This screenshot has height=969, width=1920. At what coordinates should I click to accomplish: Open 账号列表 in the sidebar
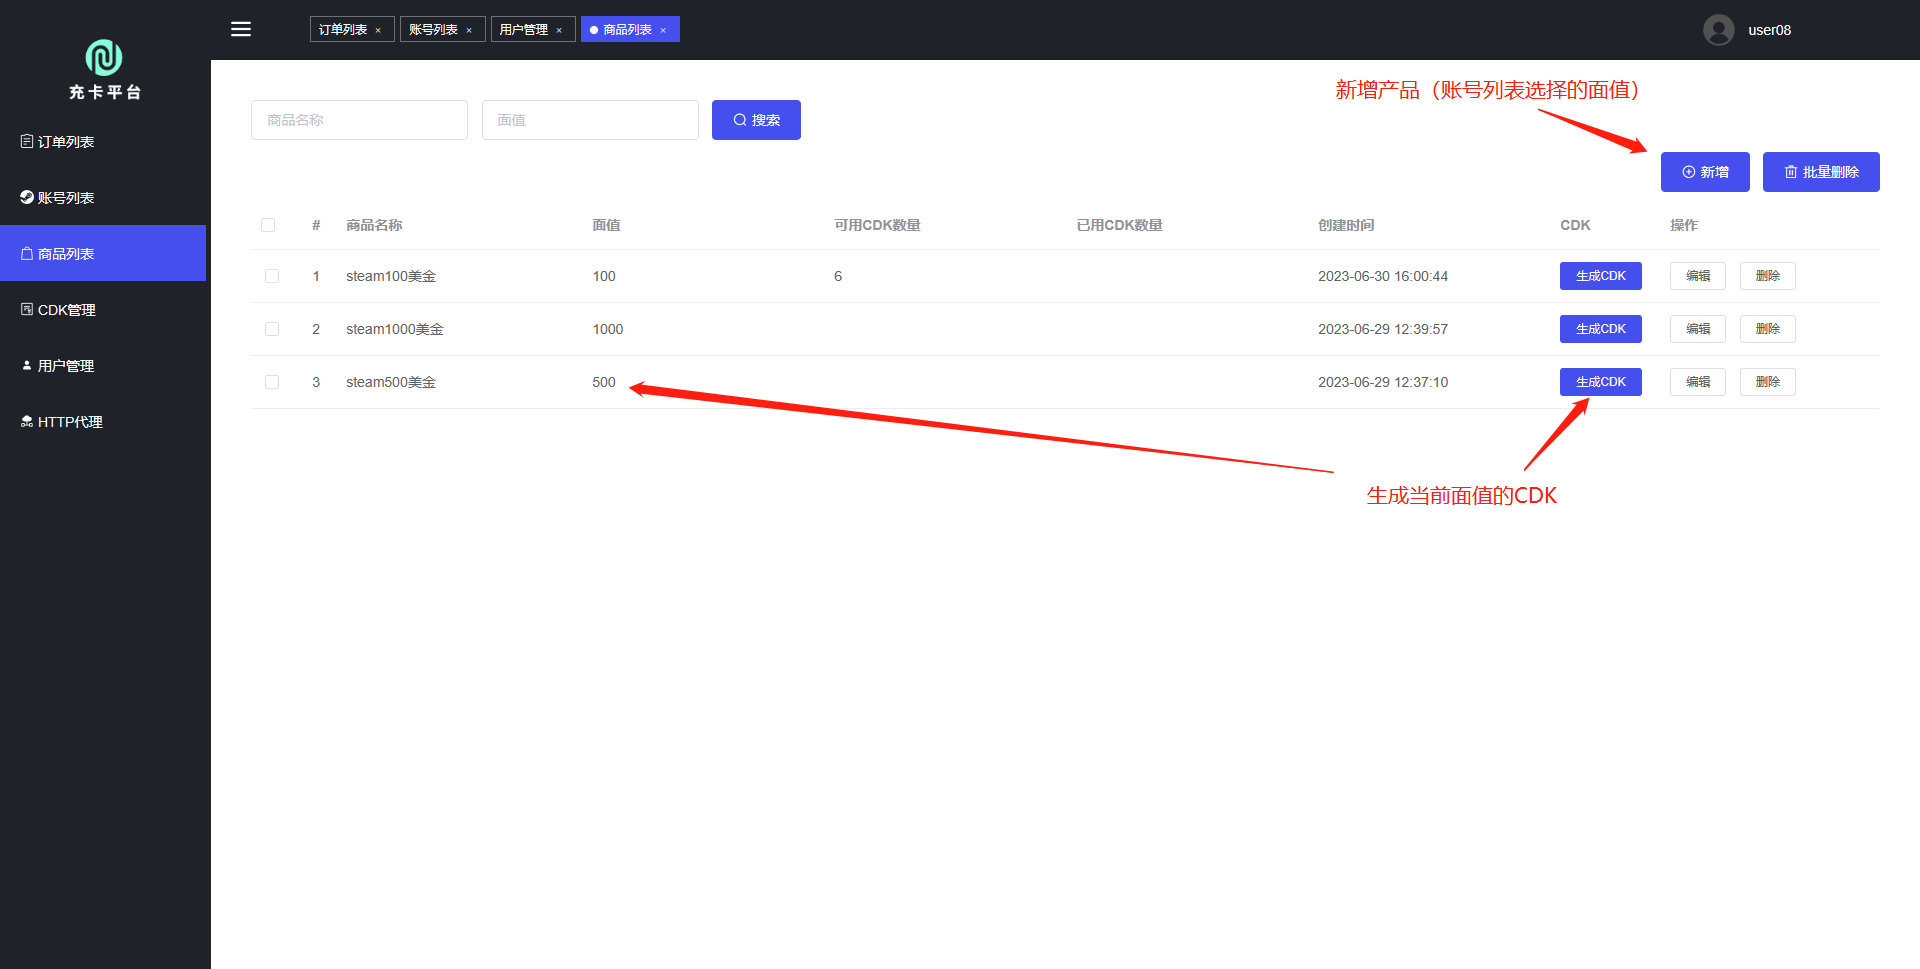(103, 198)
